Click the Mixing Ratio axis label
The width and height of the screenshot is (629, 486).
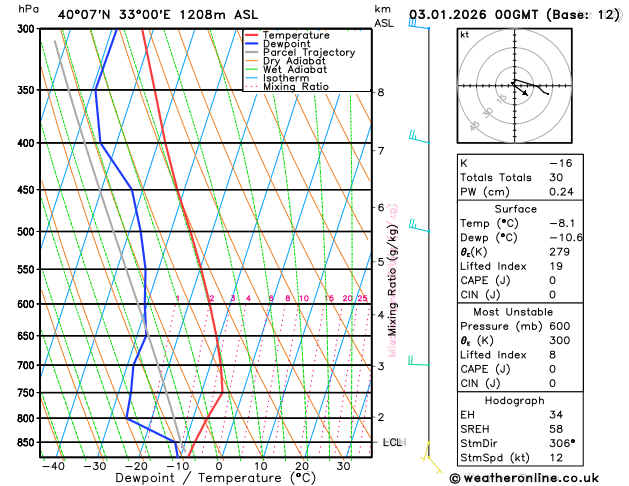tap(392, 281)
